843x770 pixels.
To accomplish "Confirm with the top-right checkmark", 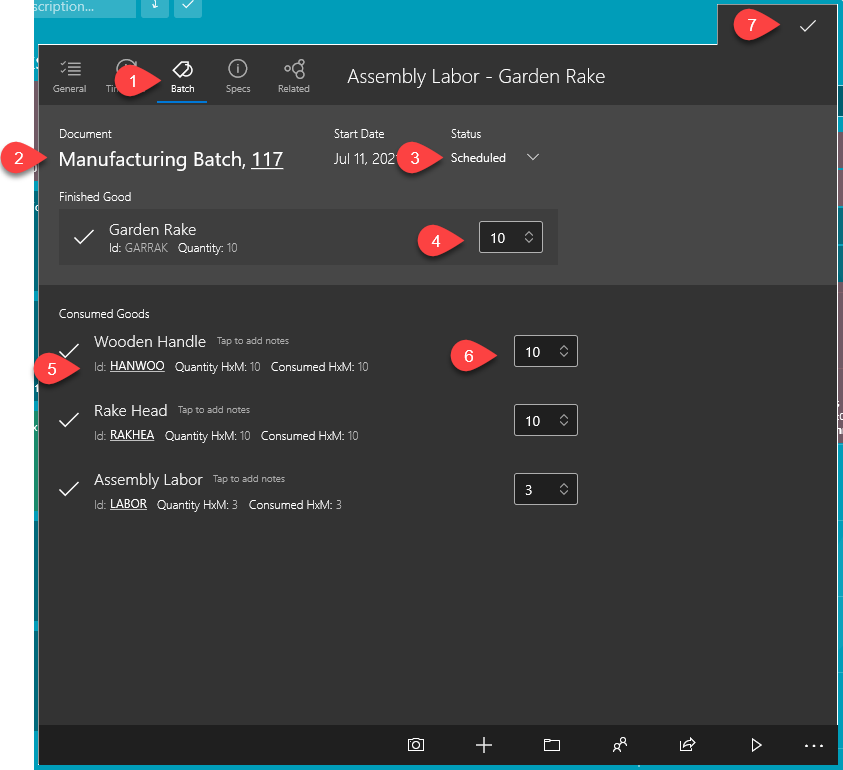I will (x=808, y=27).
